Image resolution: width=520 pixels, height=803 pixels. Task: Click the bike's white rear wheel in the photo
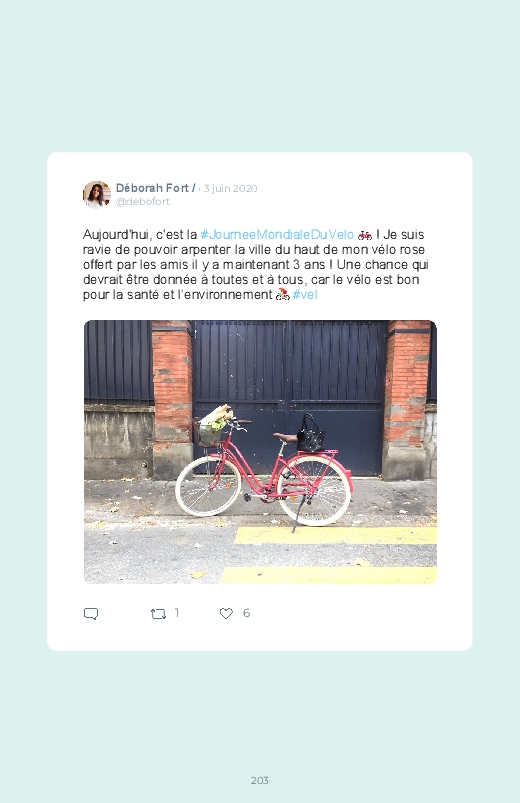(x=315, y=490)
